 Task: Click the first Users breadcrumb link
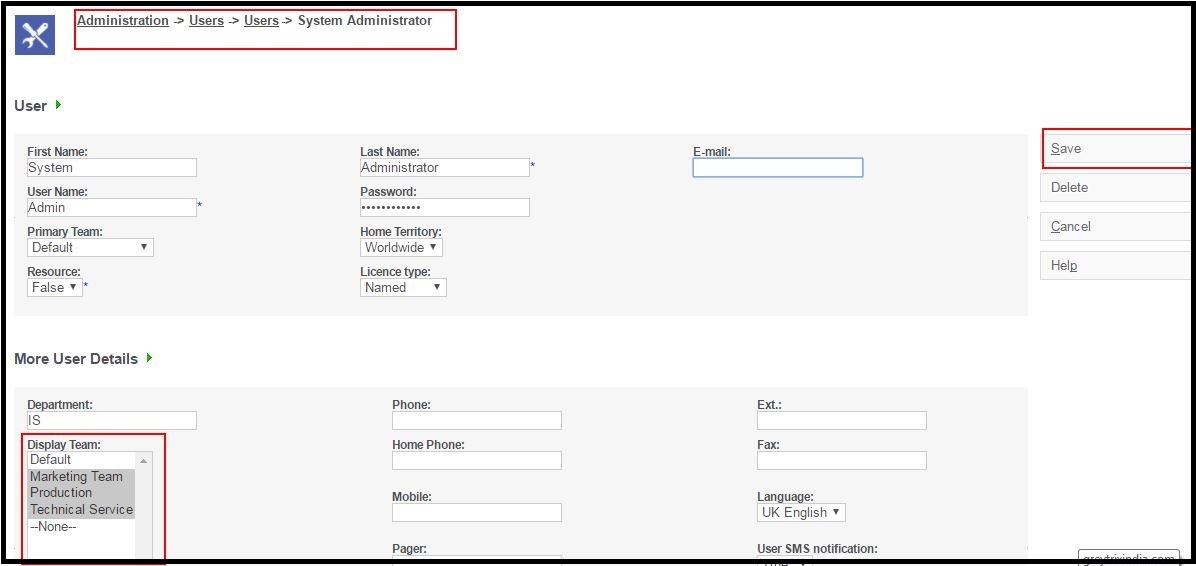[206, 20]
